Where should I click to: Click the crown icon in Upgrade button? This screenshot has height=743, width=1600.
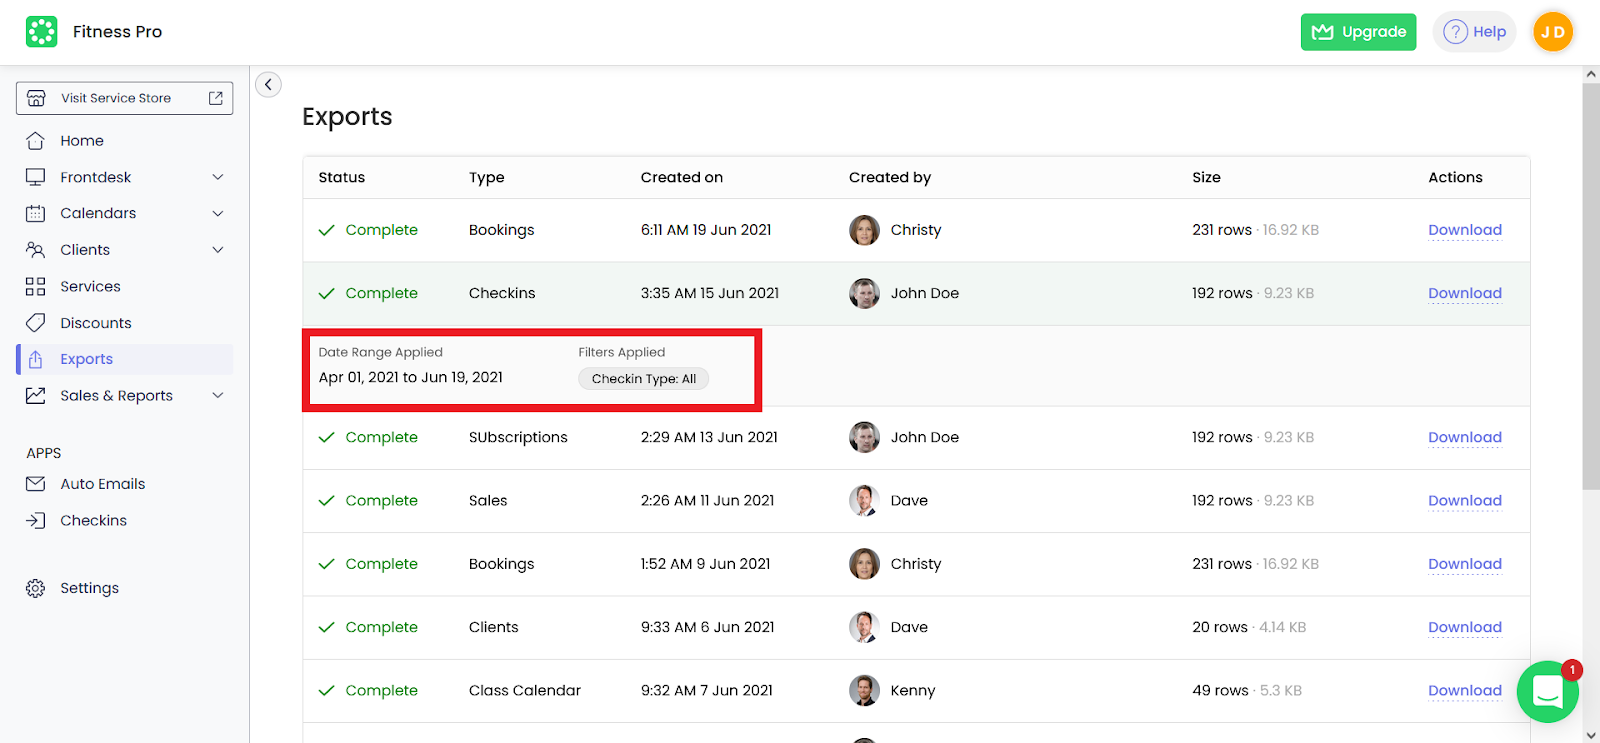click(1323, 32)
